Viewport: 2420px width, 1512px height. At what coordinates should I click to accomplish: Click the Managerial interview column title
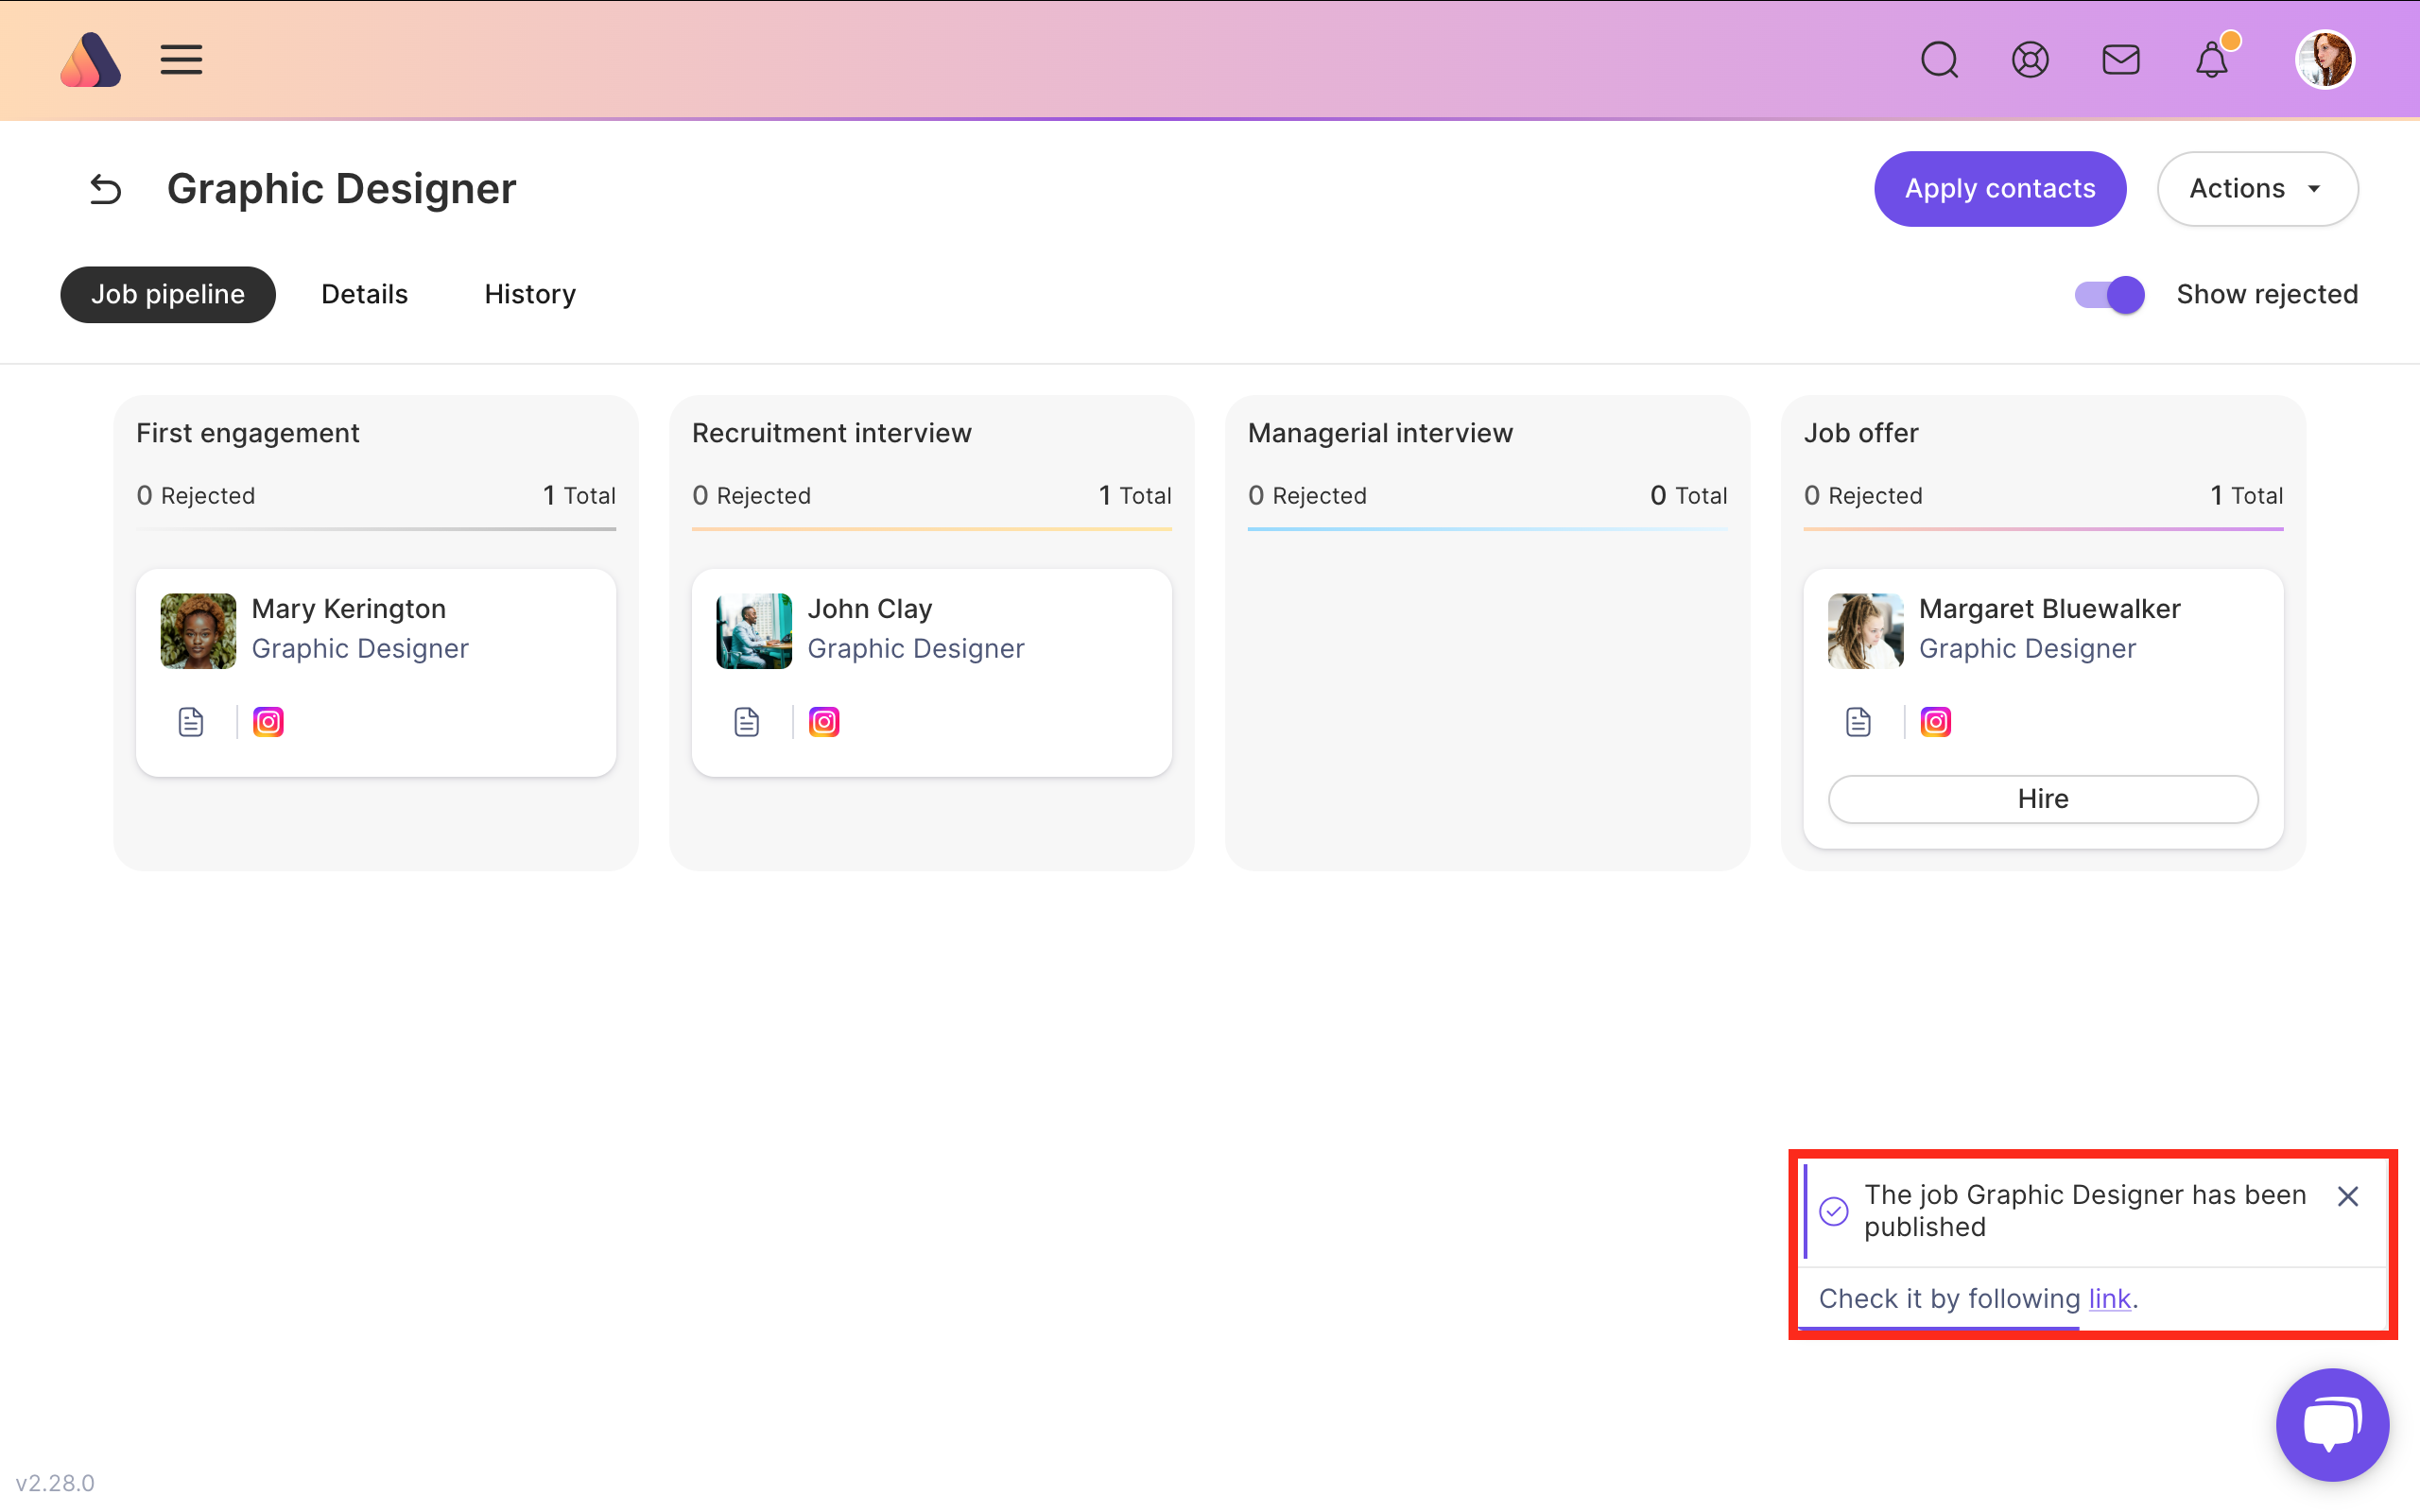click(x=1380, y=433)
